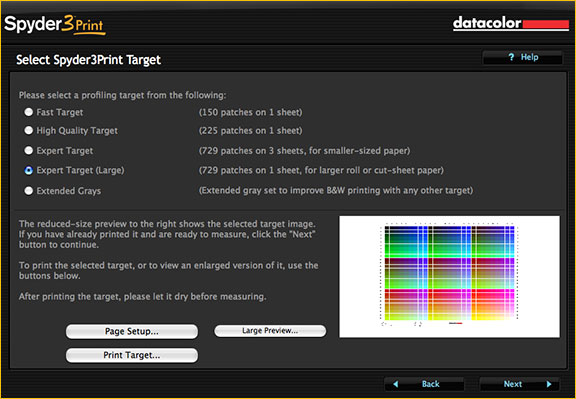Click 'After printing the target' instruction text
This screenshot has height=399, width=576.
pyautogui.click(x=143, y=296)
